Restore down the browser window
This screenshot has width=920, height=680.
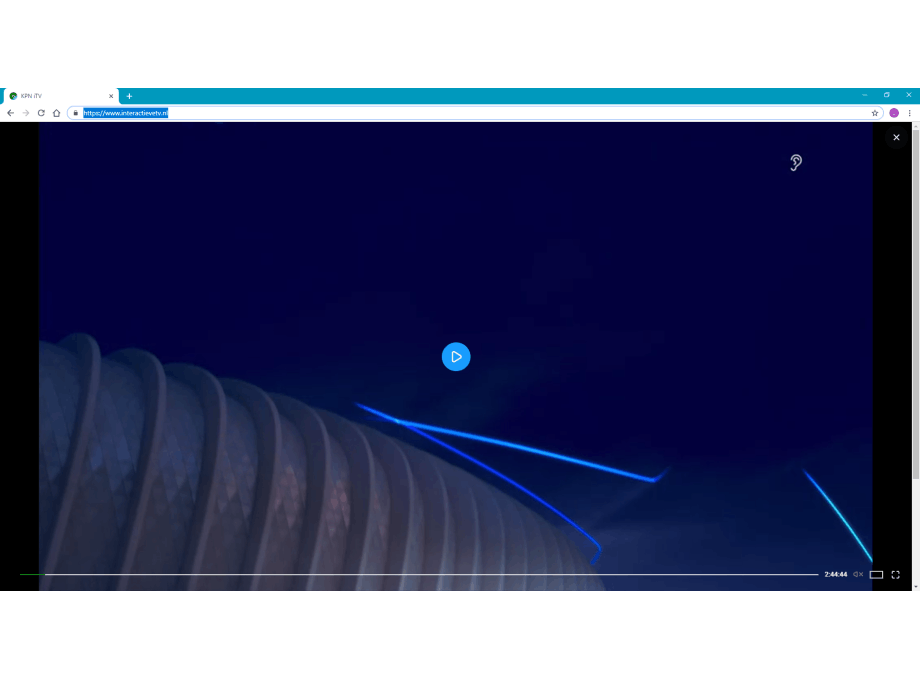(x=887, y=95)
